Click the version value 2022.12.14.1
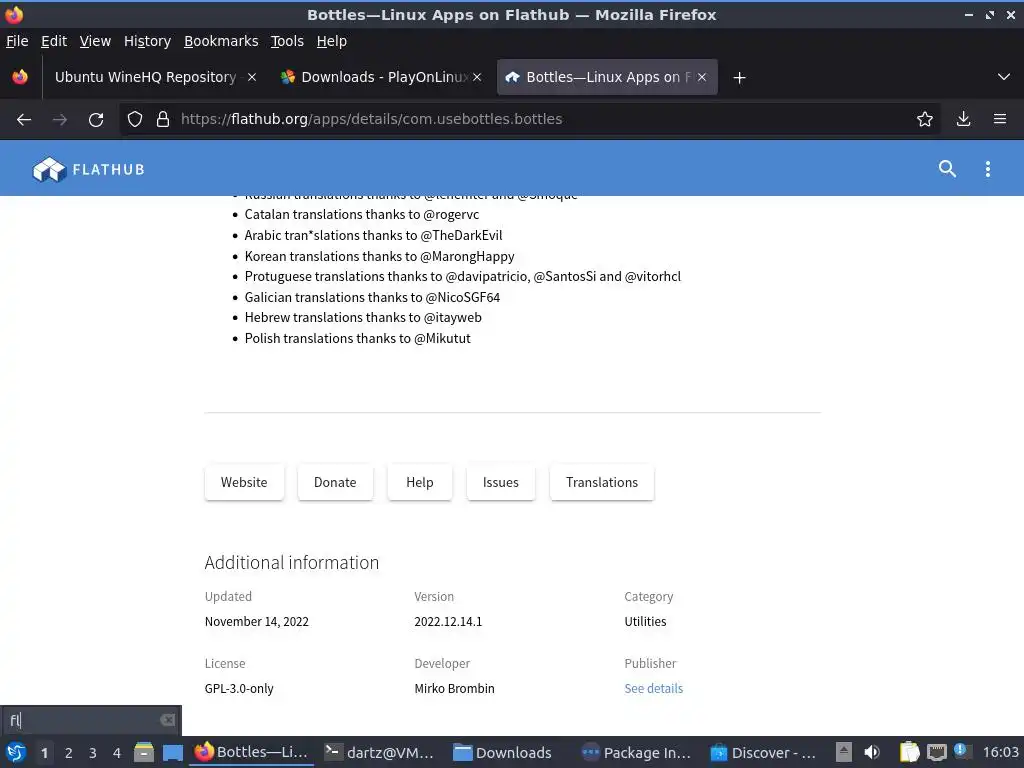 click(x=448, y=622)
